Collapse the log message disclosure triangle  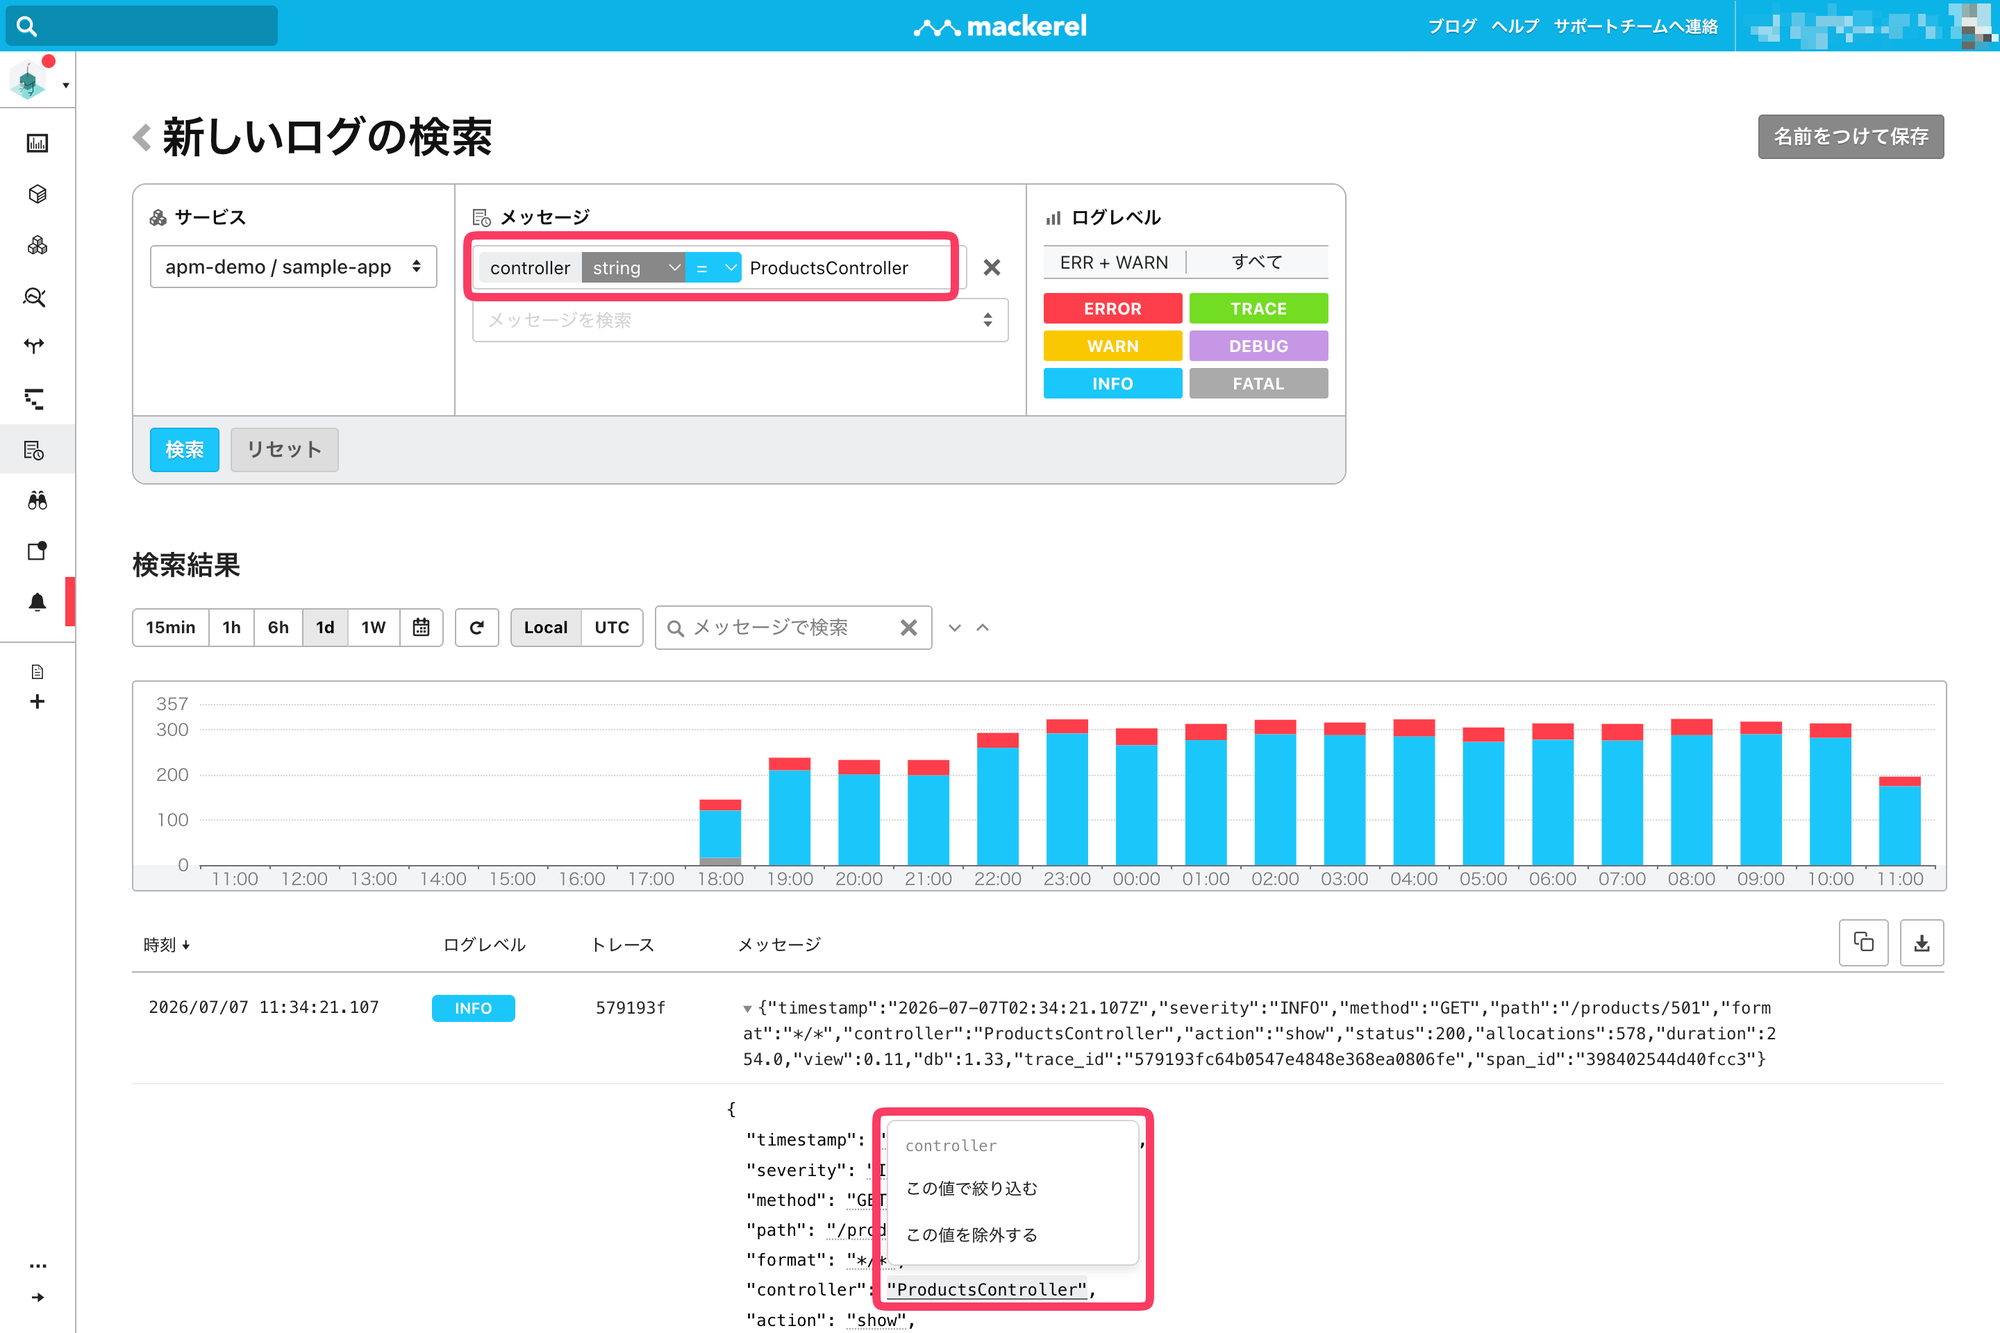pyautogui.click(x=747, y=1009)
